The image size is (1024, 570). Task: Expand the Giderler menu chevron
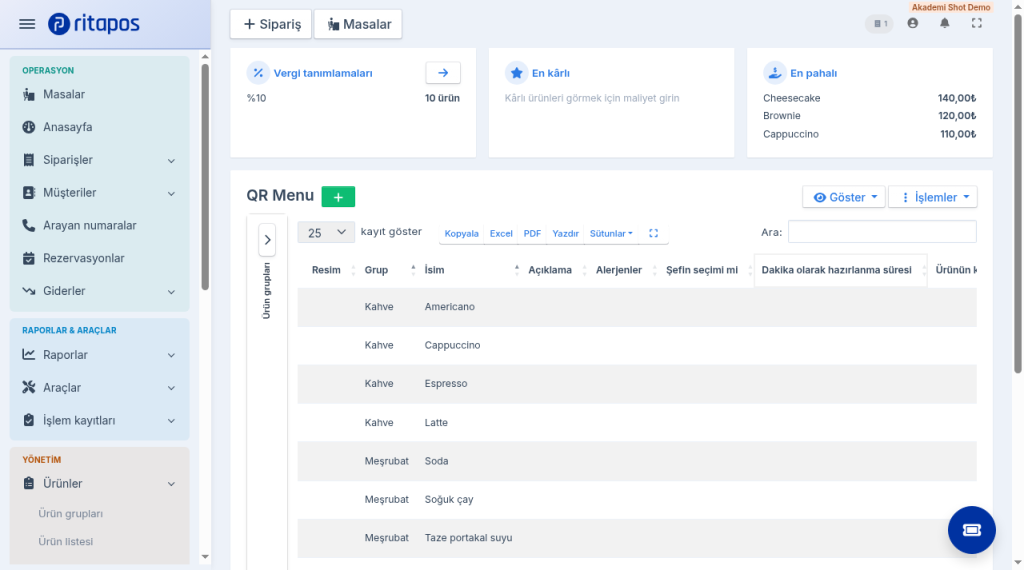[x=171, y=292]
